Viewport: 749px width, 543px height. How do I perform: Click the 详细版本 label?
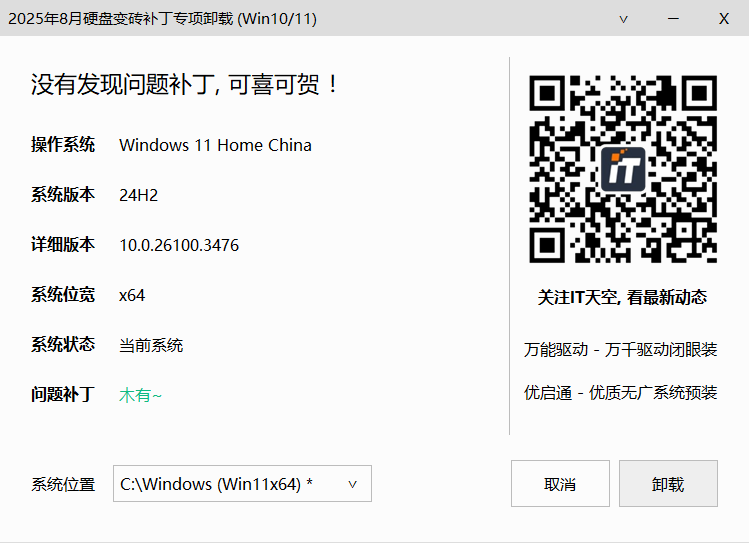tap(63, 245)
